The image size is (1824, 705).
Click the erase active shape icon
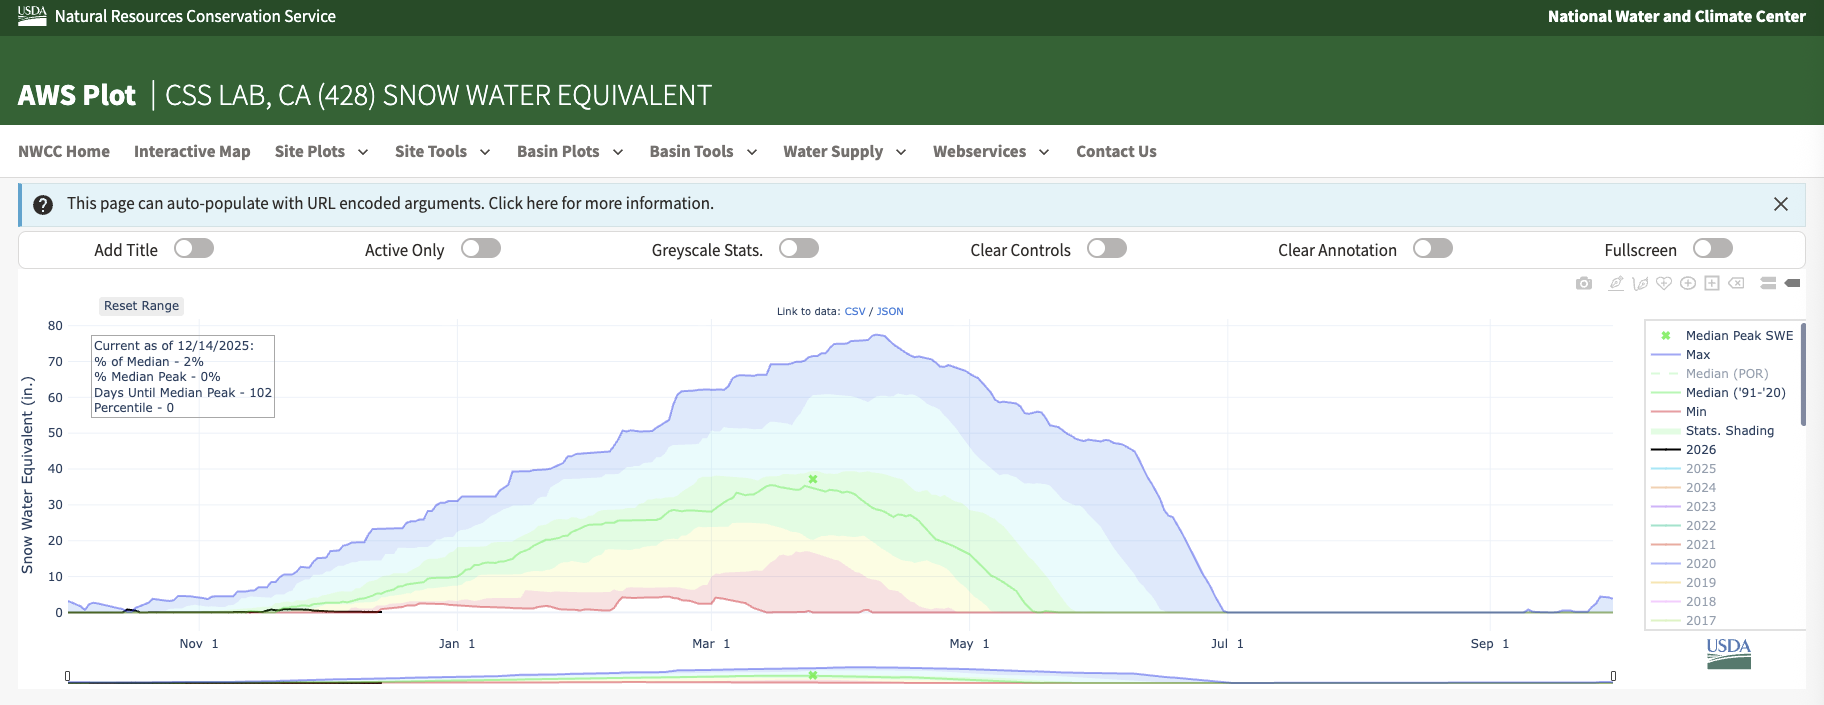click(1737, 284)
